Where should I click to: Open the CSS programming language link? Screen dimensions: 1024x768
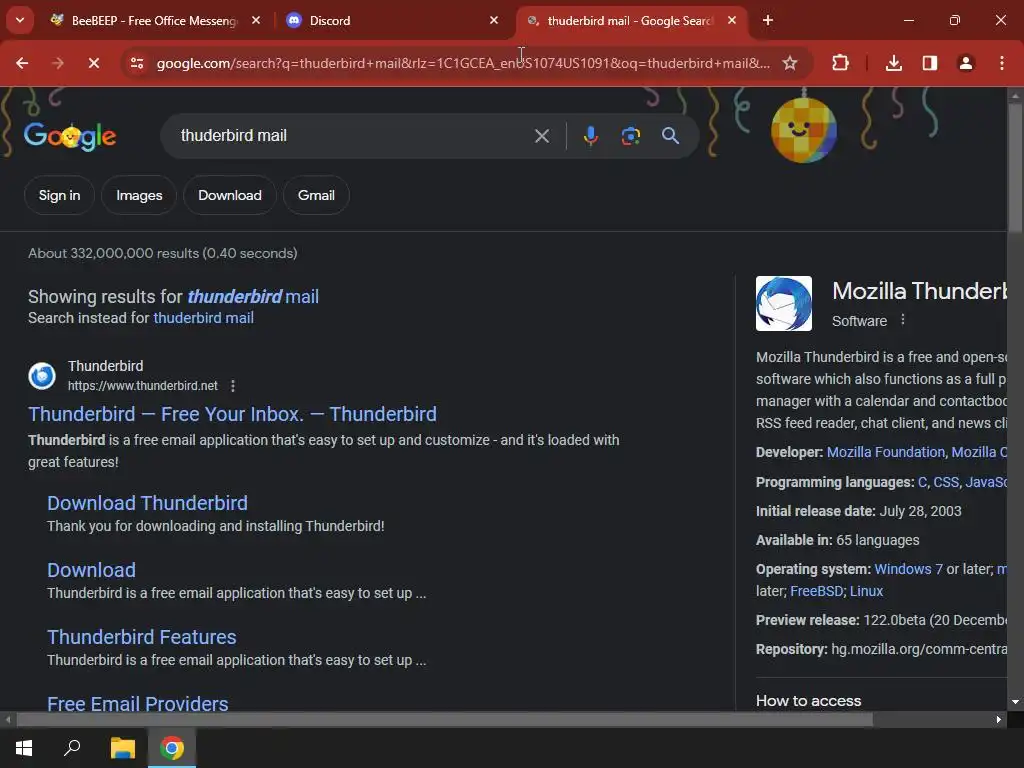946,482
